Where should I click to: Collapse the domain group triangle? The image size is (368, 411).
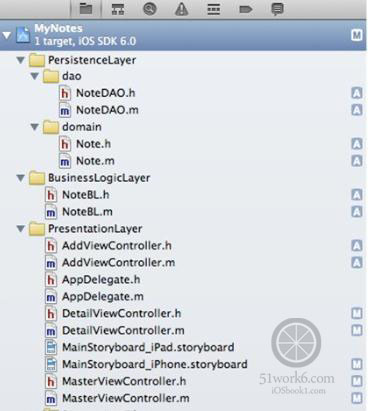(x=35, y=127)
